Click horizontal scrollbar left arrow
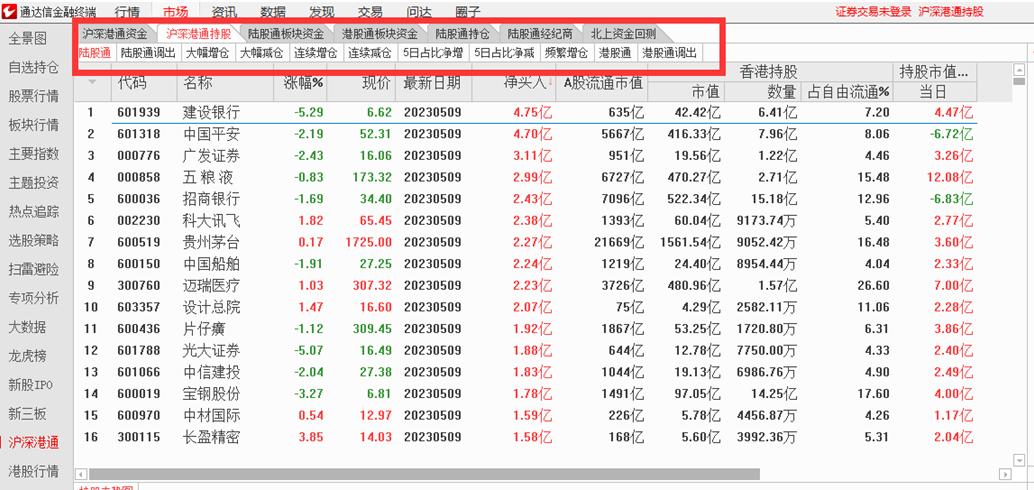1034x490 pixels. (81, 474)
